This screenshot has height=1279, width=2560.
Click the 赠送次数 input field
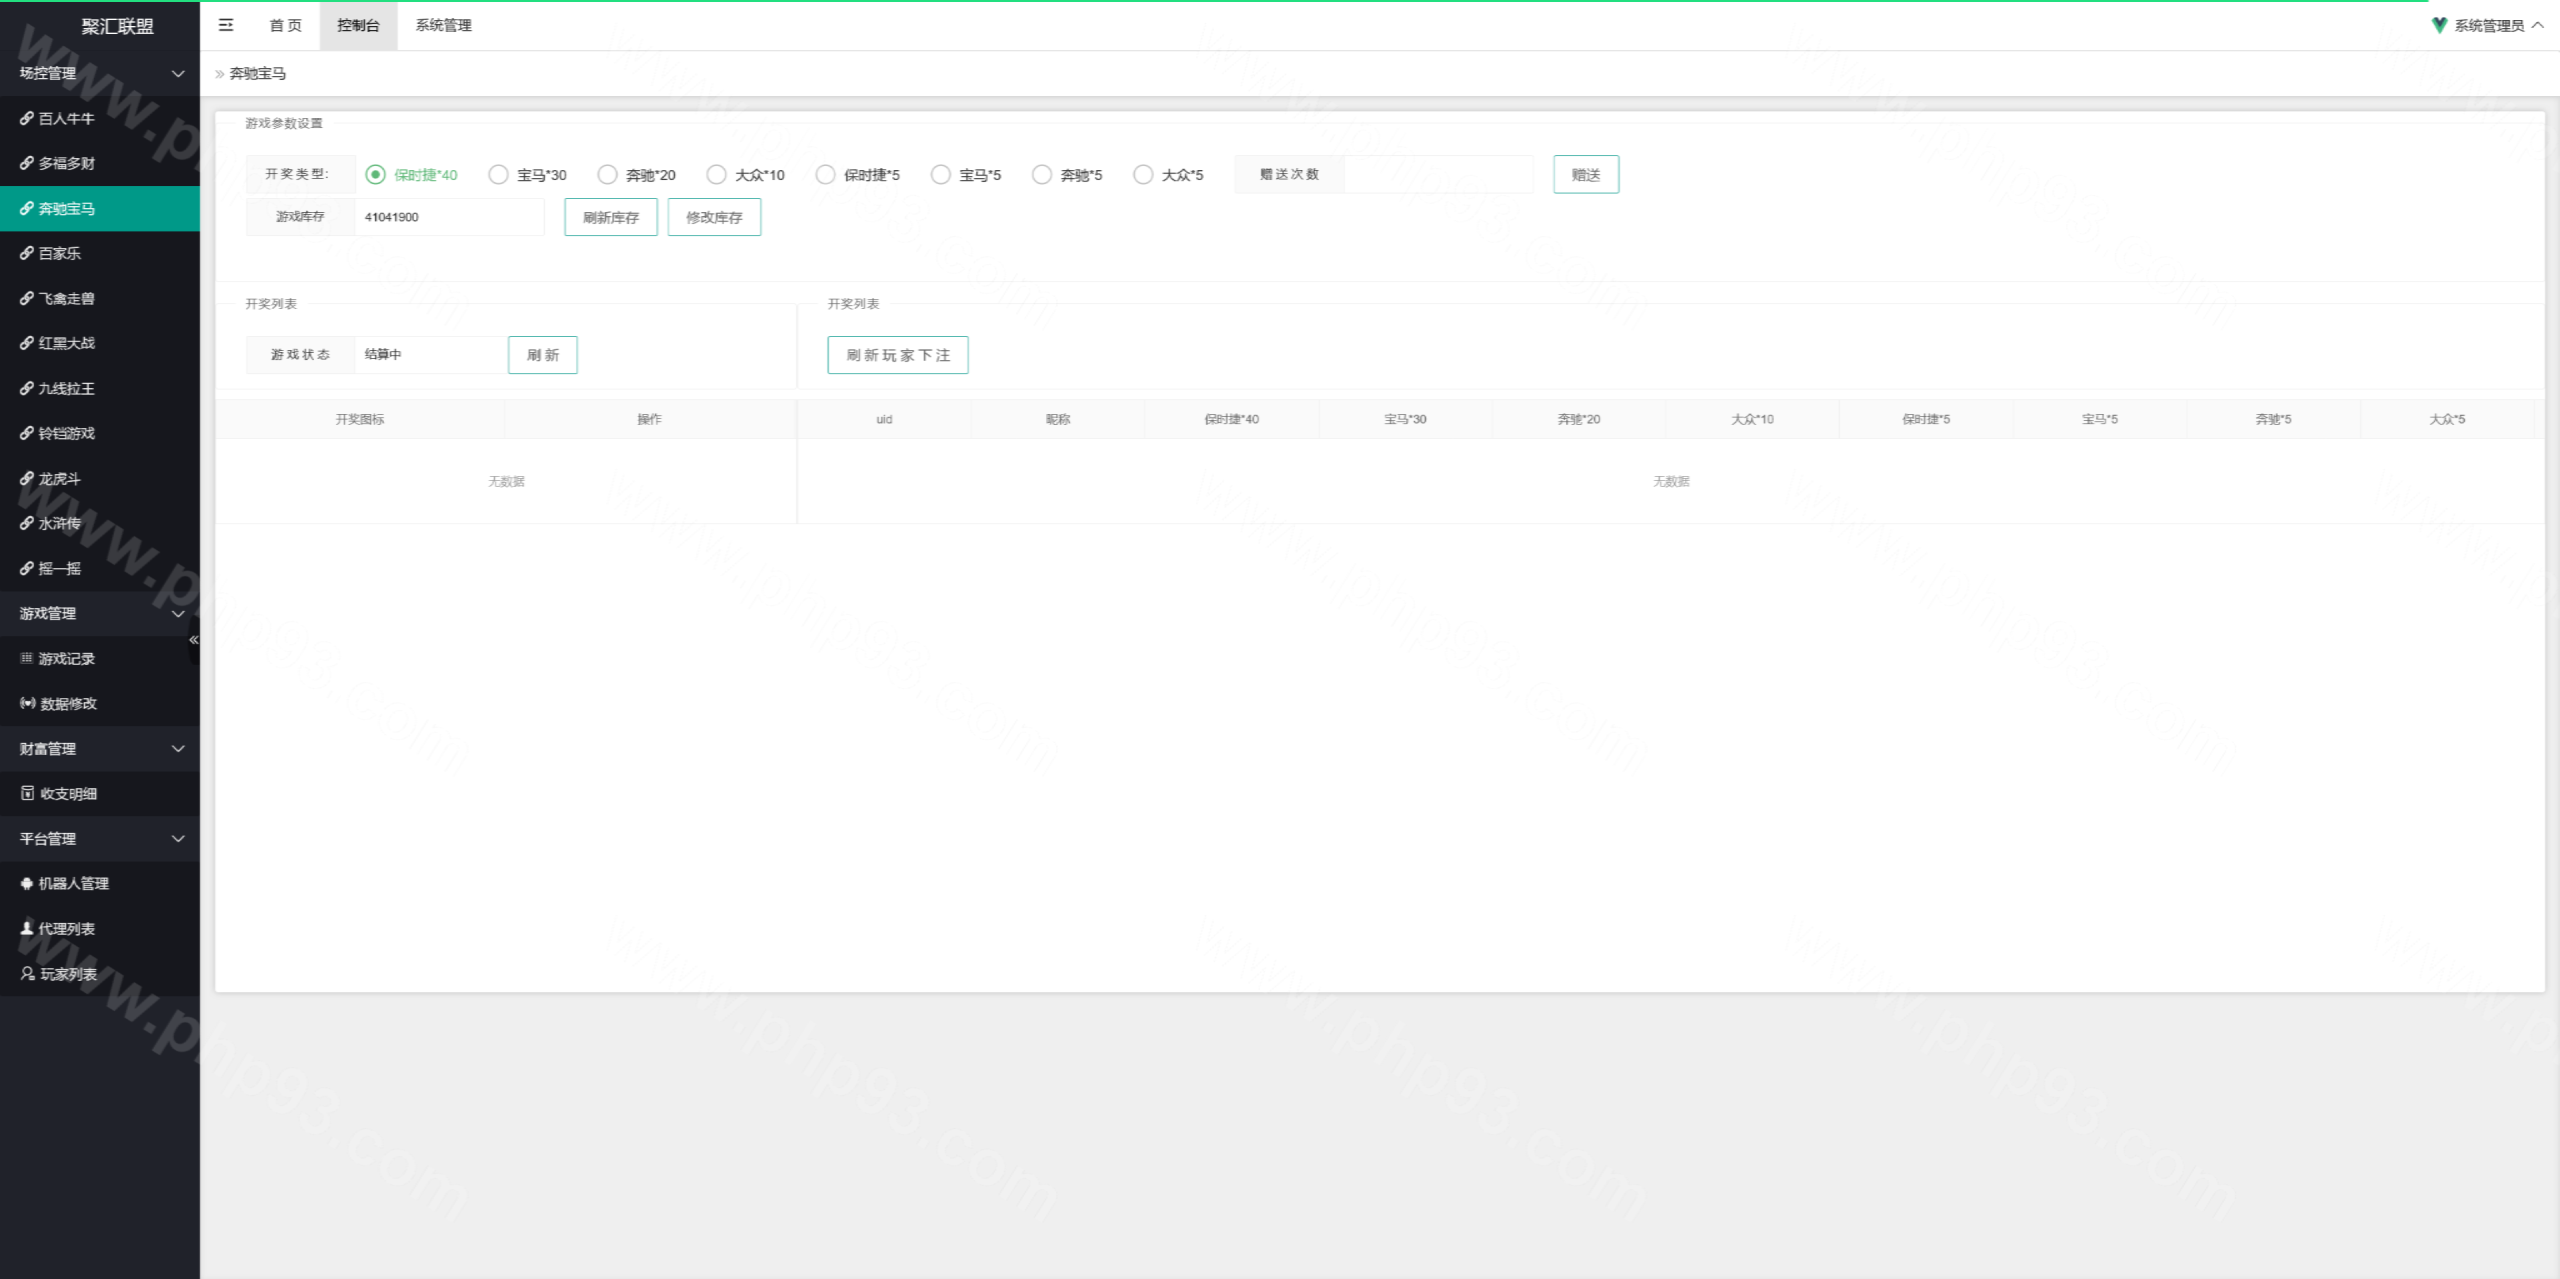(1438, 174)
